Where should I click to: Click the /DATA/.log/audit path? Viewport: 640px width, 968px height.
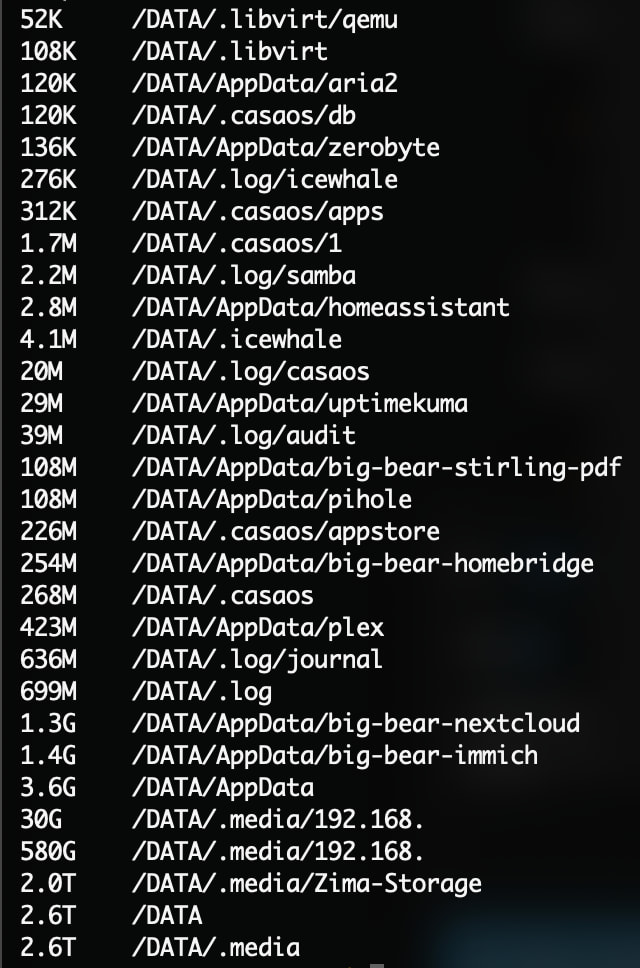pos(243,435)
